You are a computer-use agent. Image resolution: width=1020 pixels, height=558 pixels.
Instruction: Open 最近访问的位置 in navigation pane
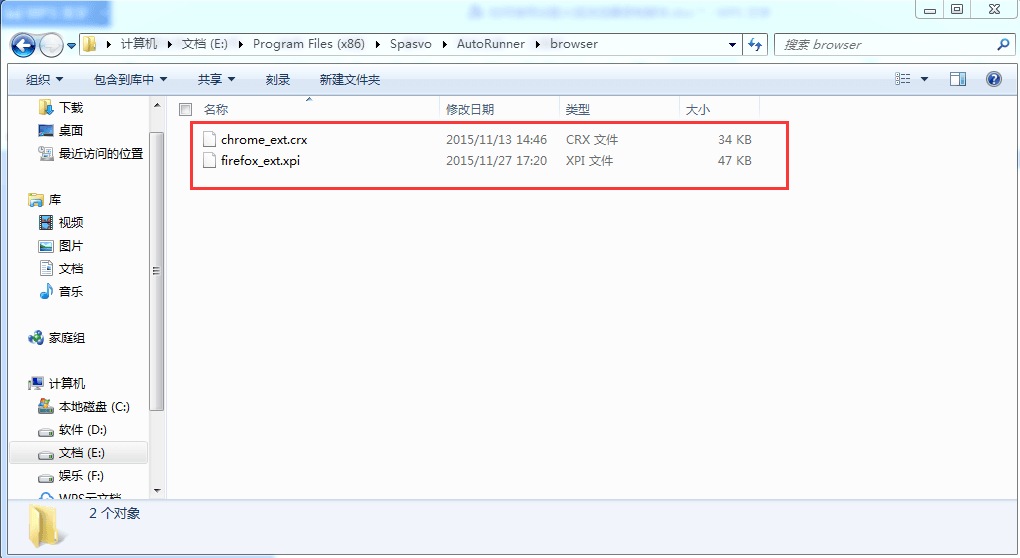point(101,153)
